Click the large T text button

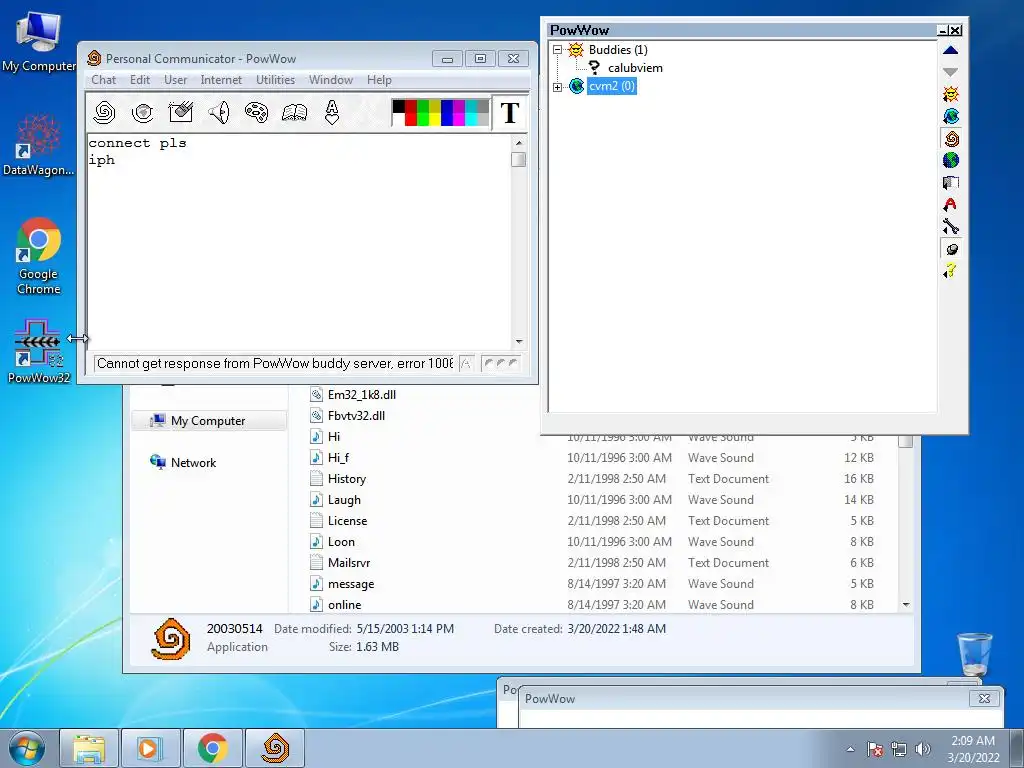pos(509,113)
